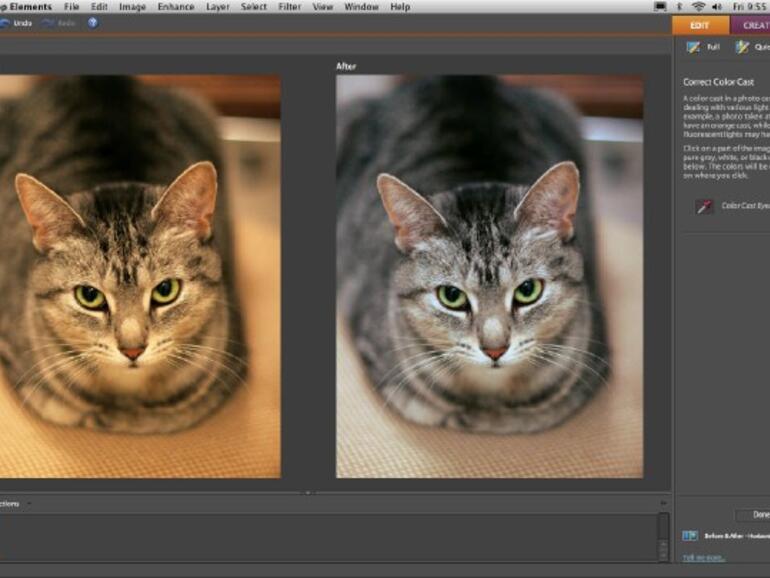Click the Wi-Fi icon in menu bar
Image resolution: width=770 pixels, height=578 pixels.
point(698,7)
